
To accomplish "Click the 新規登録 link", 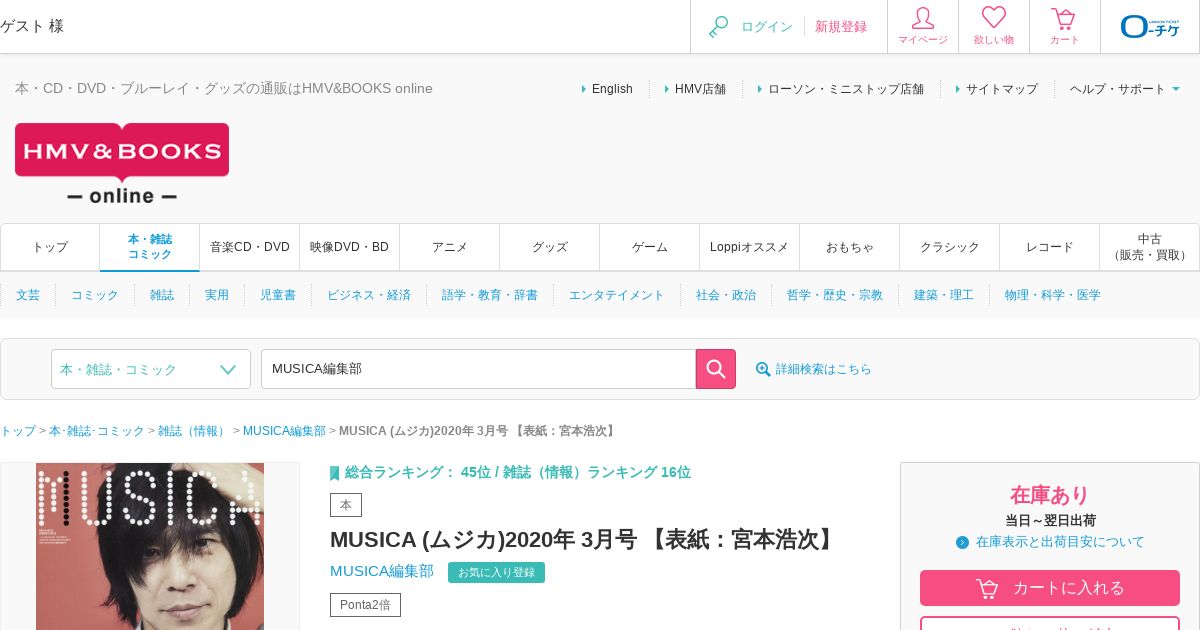I will click(841, 27).
